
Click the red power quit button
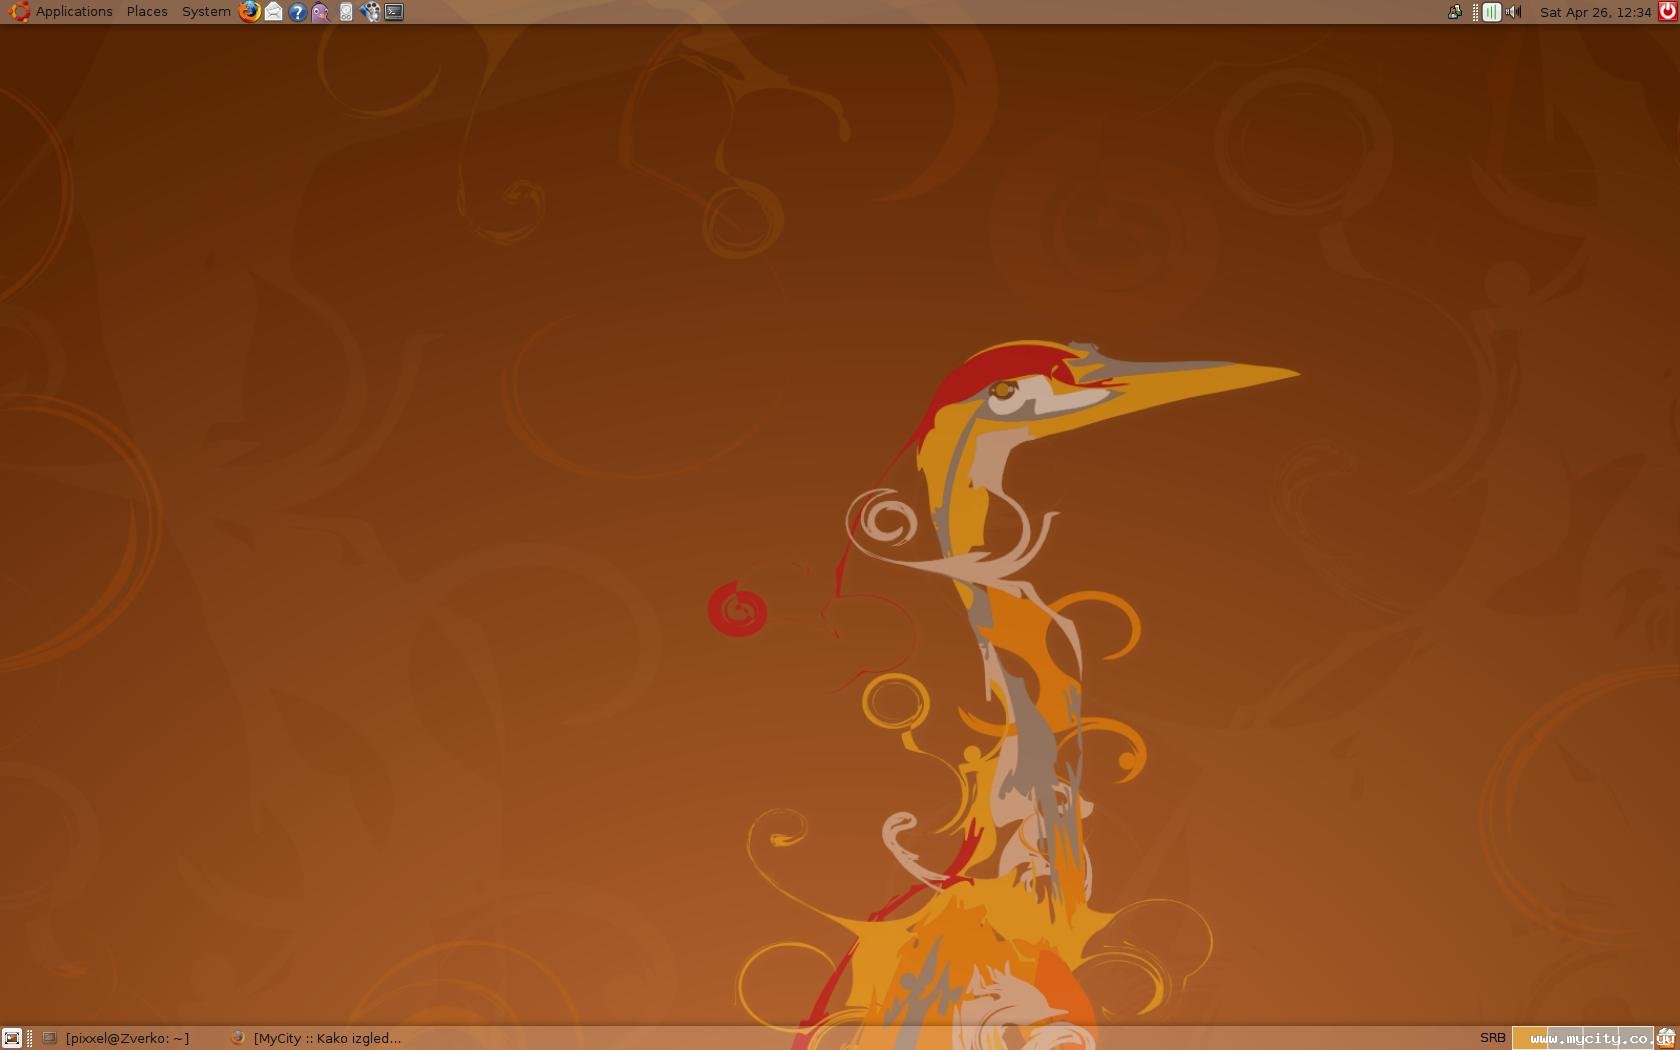[1668, 12]
